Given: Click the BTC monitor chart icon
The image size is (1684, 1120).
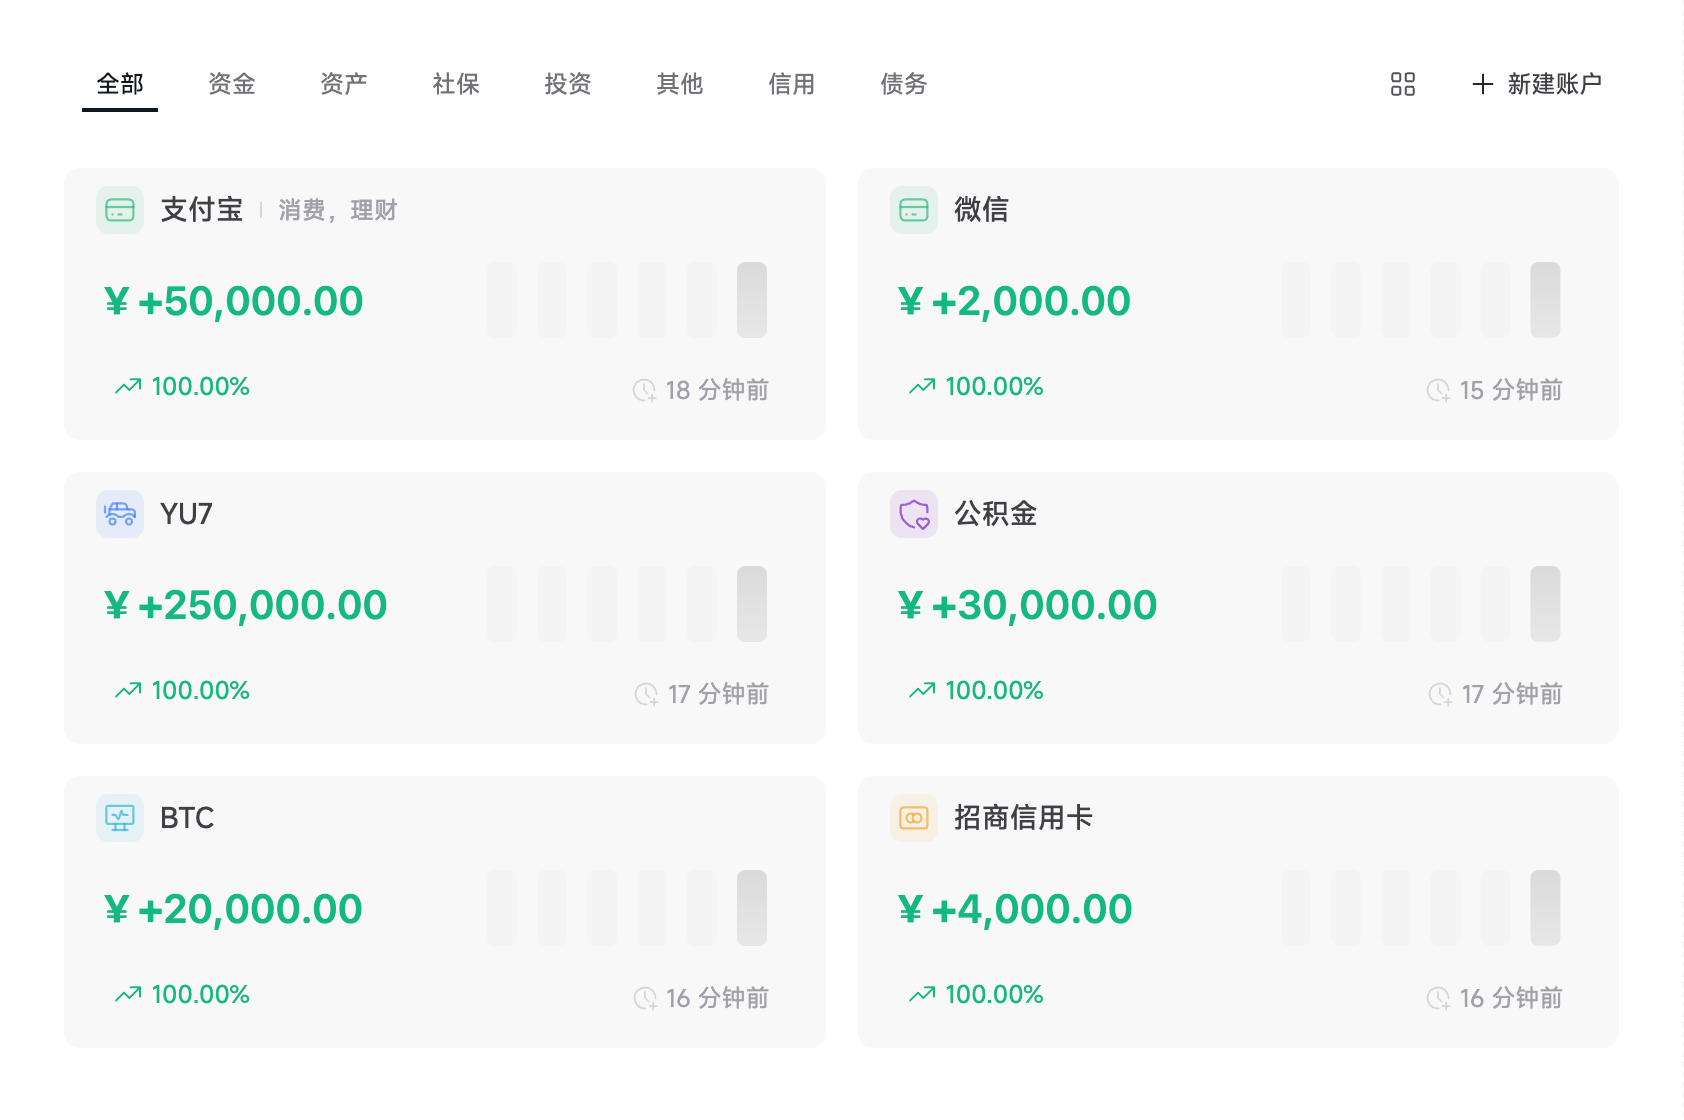Looking at the screenshot, I should tap(120, 818).
